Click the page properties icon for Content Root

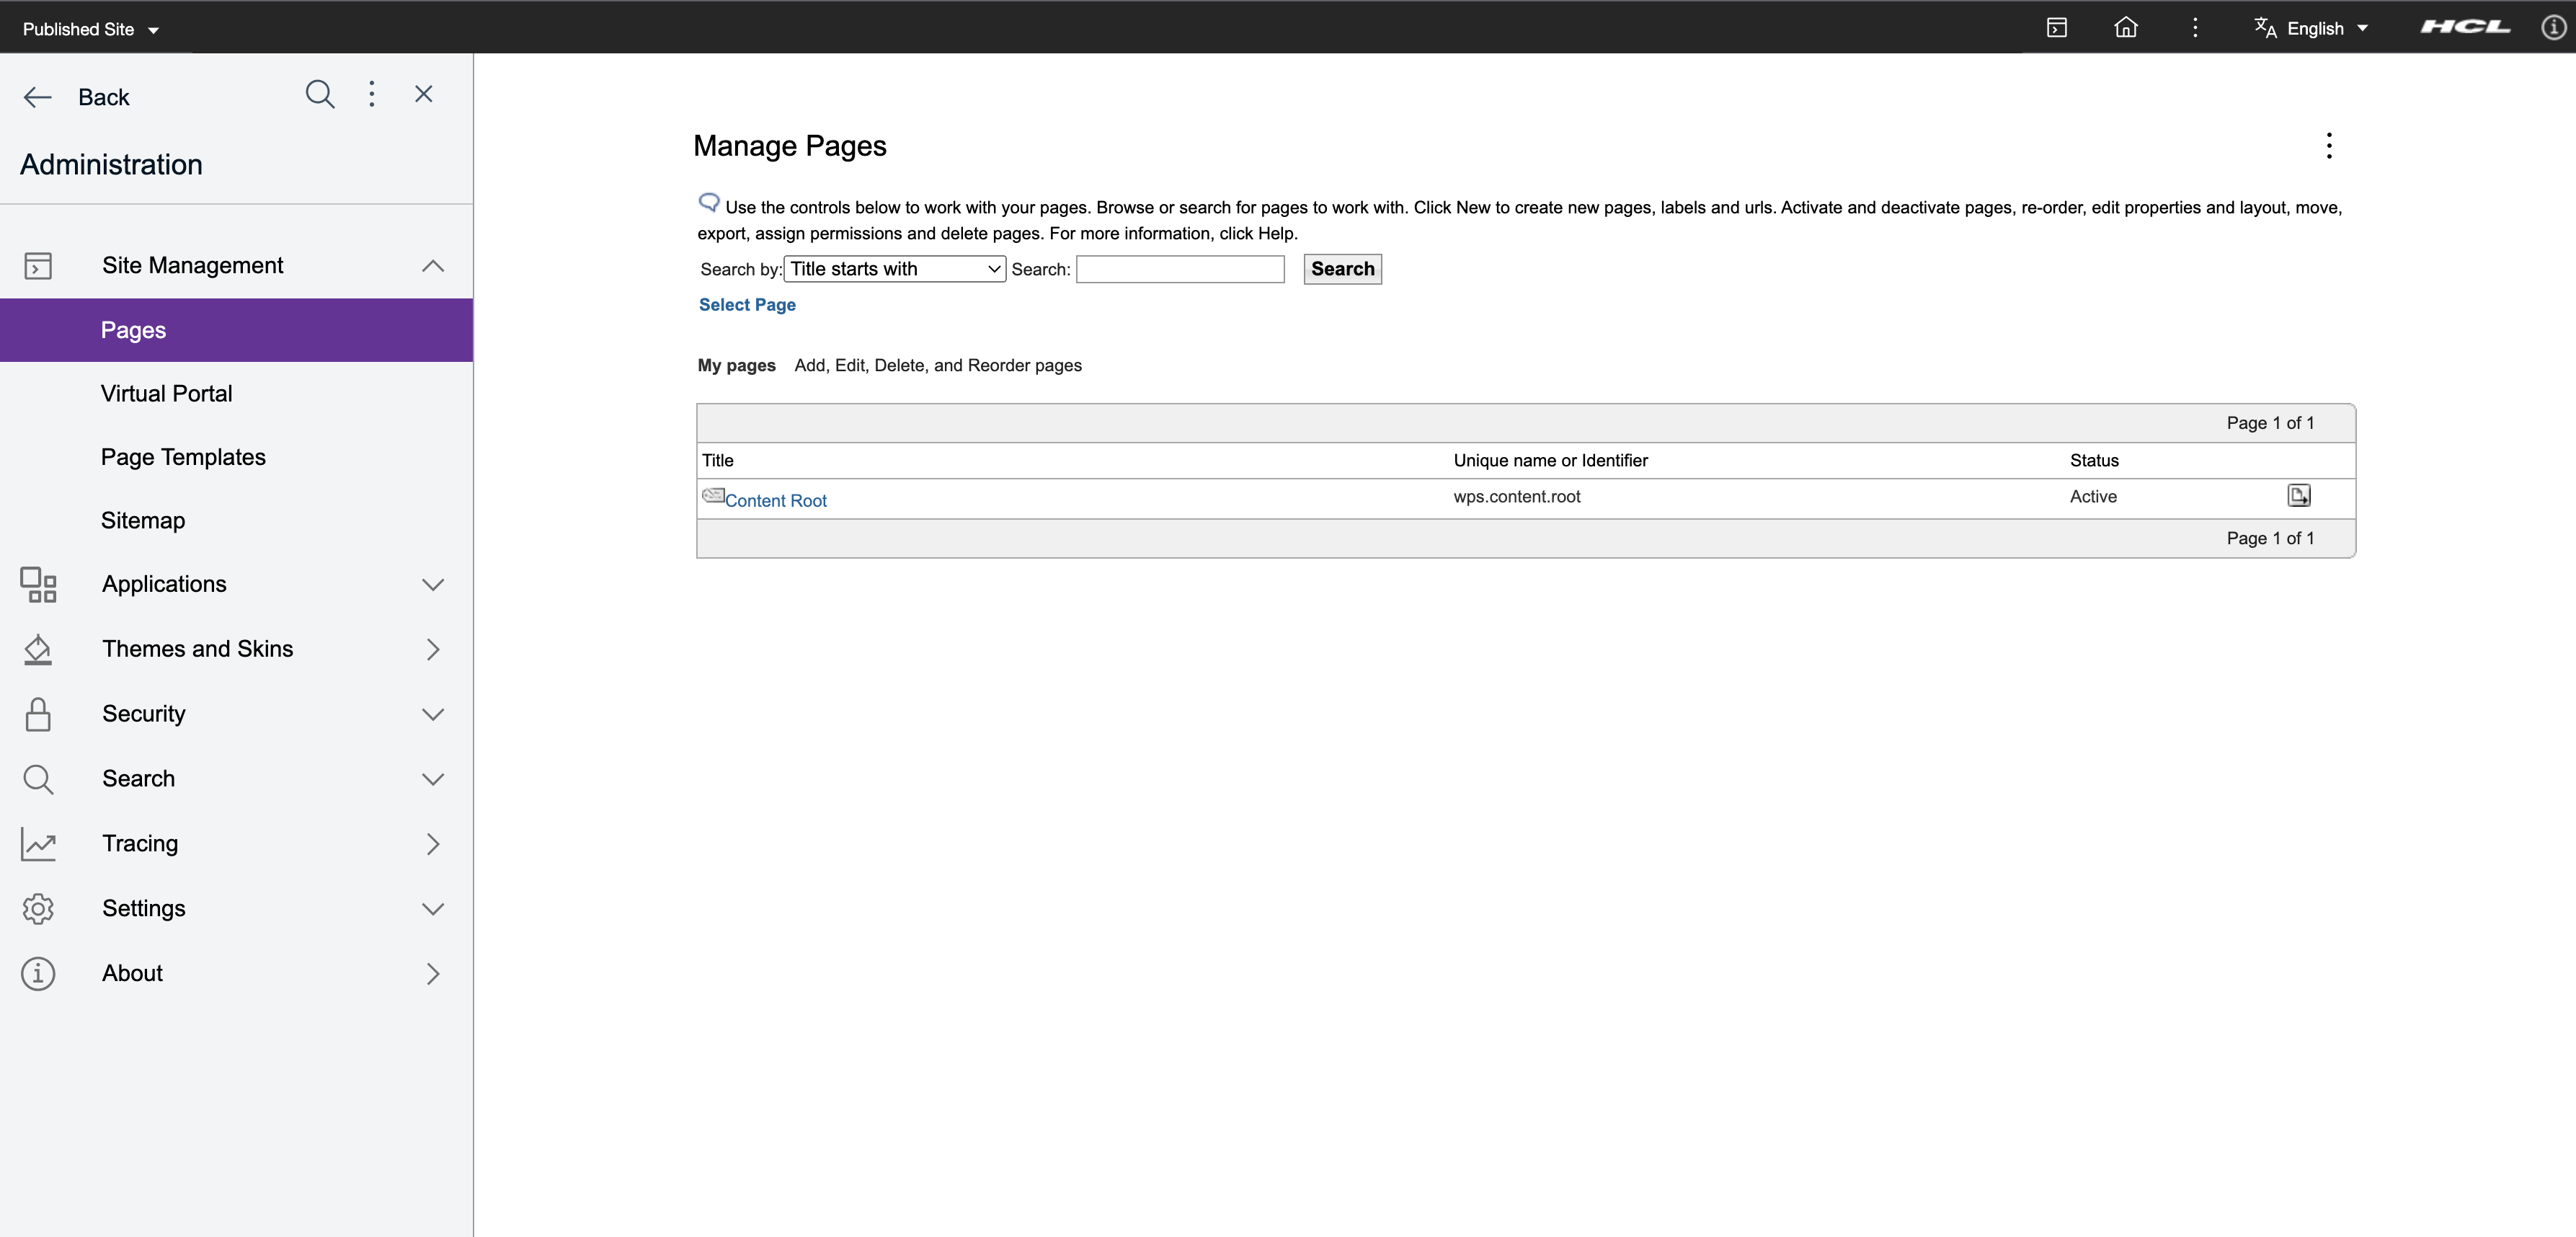point(2299,495)
